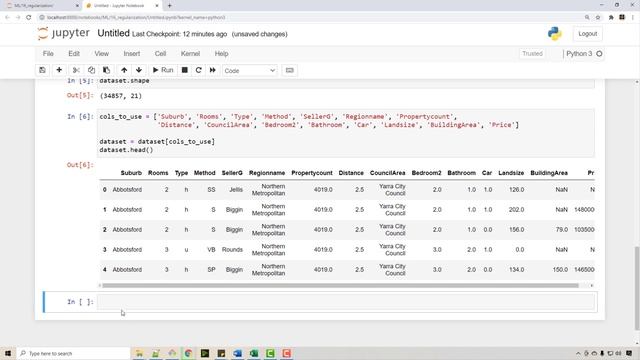This screenshot has height=360, width=640.
Task: Open a new browser tab
Action: [x=169, y=6]
